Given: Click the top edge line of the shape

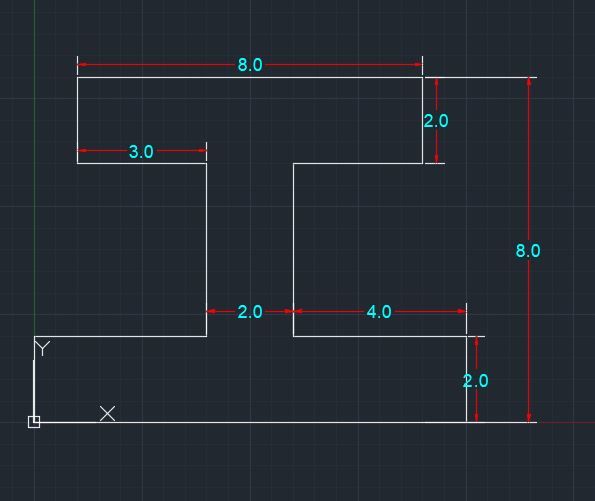Looking at the screenshot, I should click(250, 77).
